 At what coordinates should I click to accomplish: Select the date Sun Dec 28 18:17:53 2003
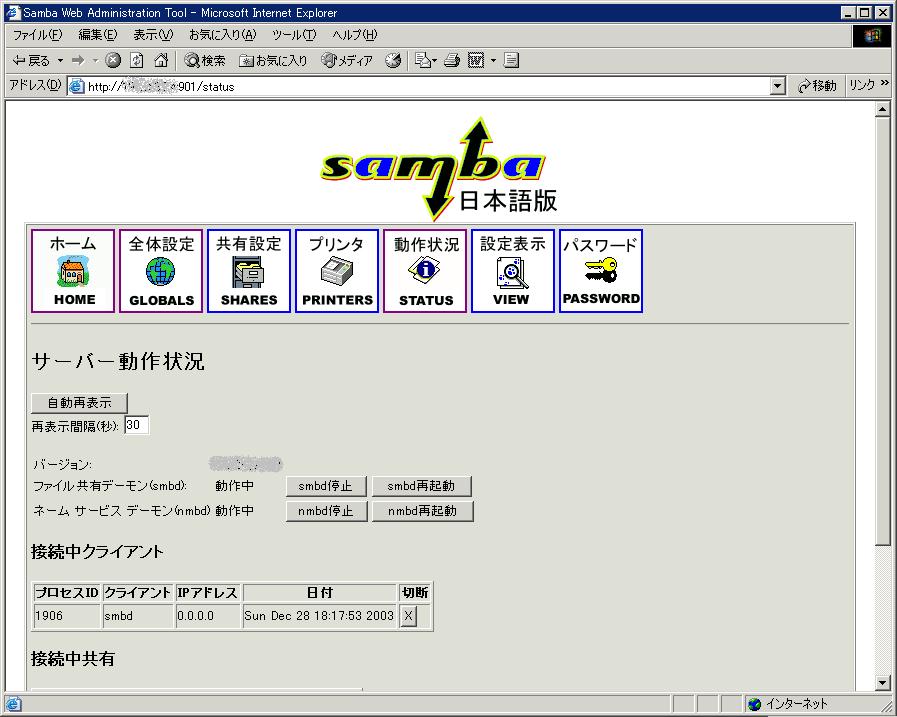click(x=319, y=616)
